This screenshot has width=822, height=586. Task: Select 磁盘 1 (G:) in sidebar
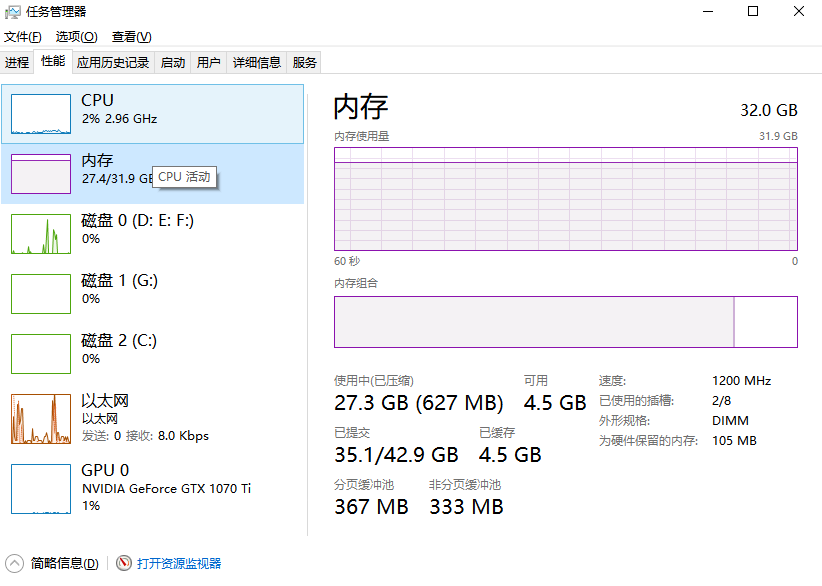41,294
